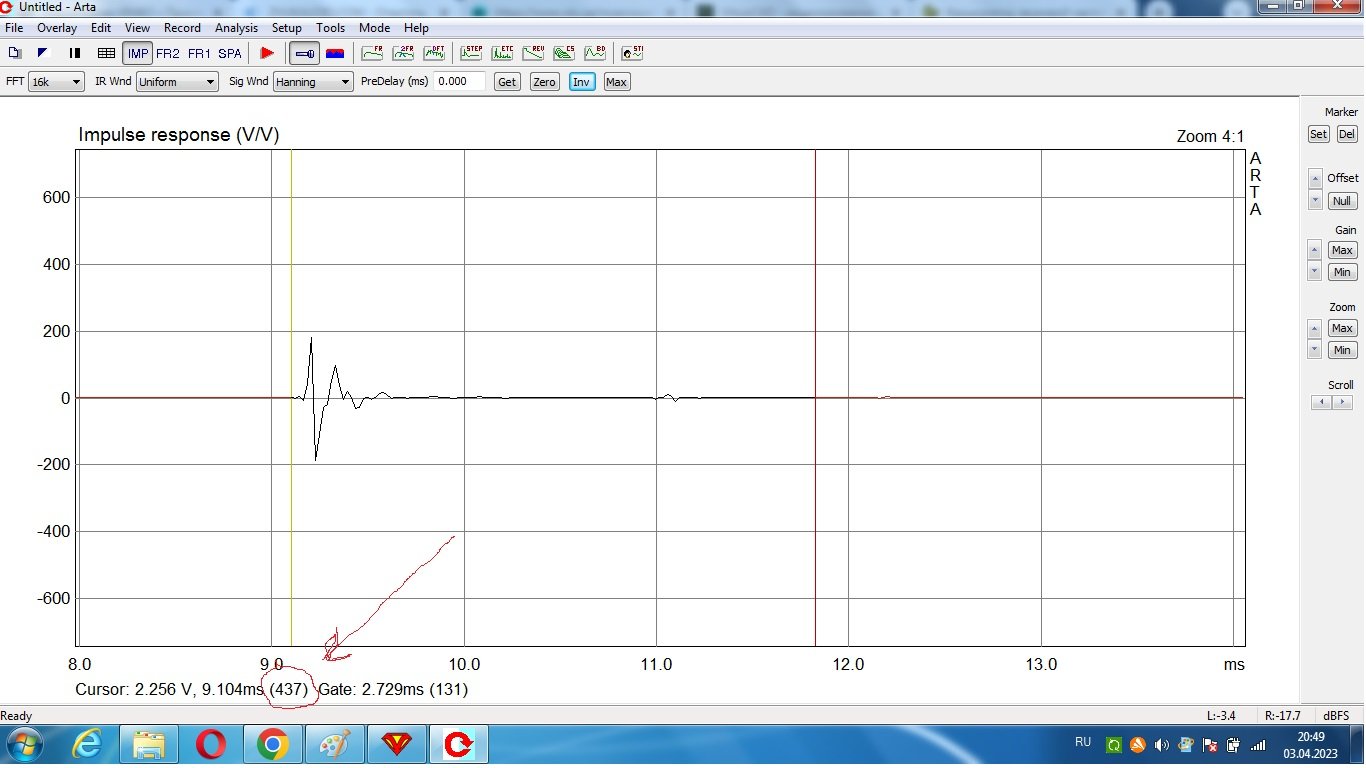
Task: Click the Offset Null button
Action: (x=1342, y=201)
